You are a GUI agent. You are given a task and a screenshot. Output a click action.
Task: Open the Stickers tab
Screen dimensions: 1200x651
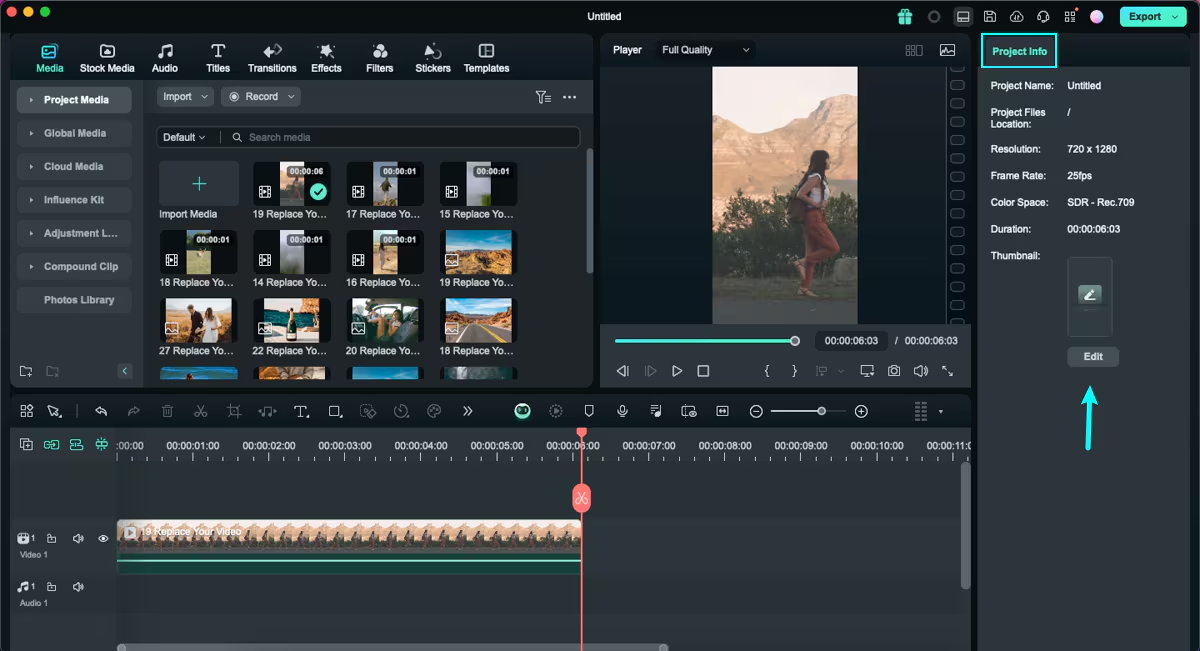coord(433,58)
